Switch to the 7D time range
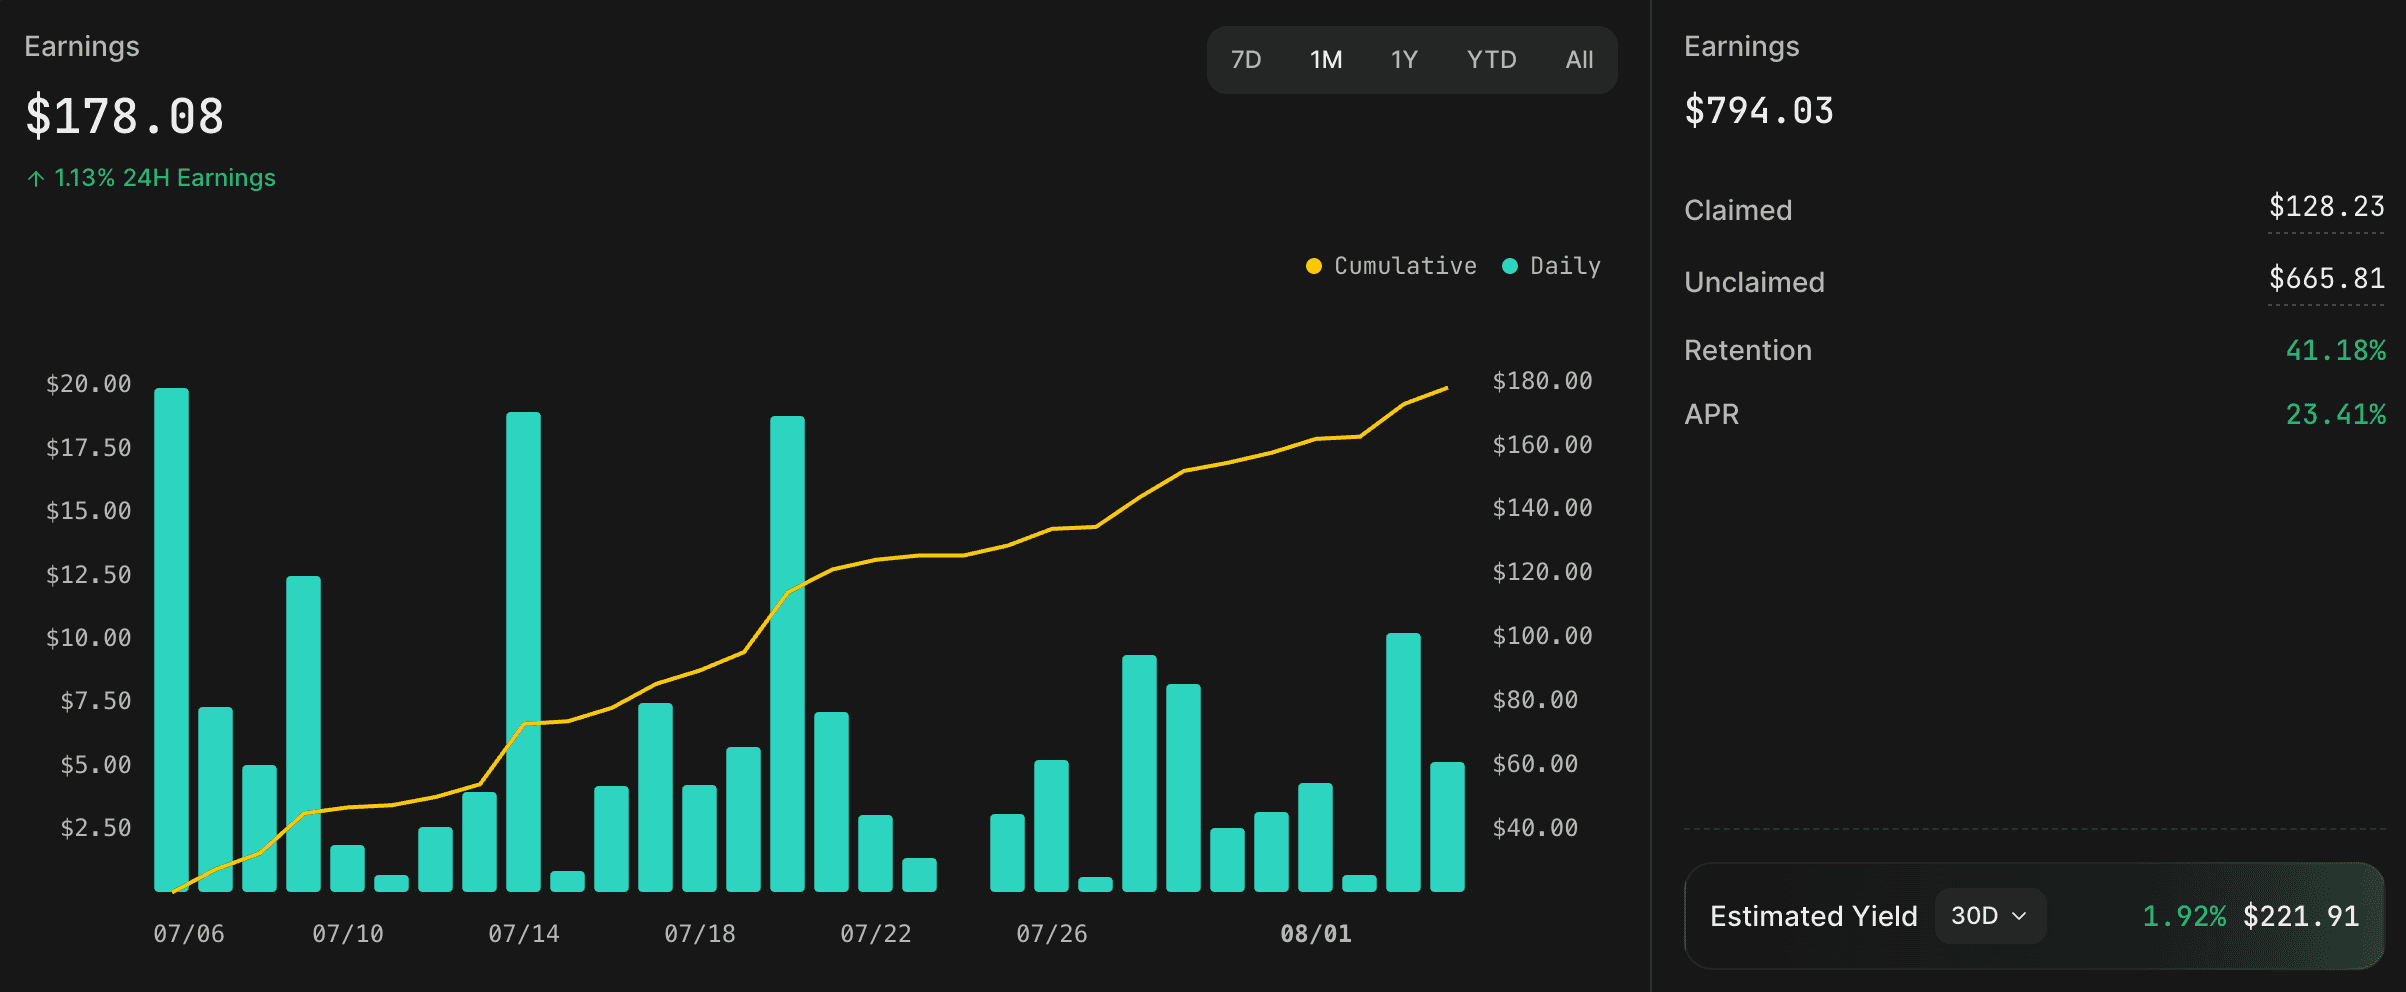This screenshot has width=2406, height=992. pyautogui.click(x=1246, y=60)
